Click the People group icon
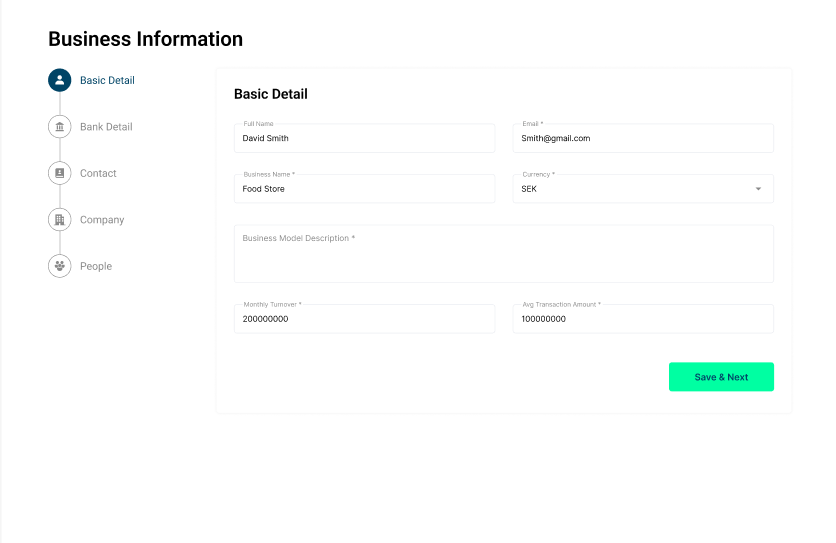 pos(60,266)
